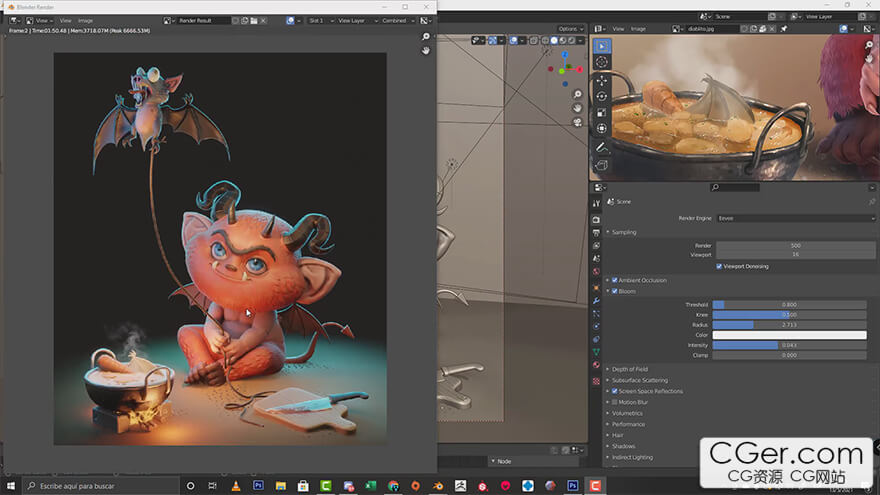880x495 pixels.
Task: Toggle camera view icon in 3D viewport
Action: click(x=577, y=122)
